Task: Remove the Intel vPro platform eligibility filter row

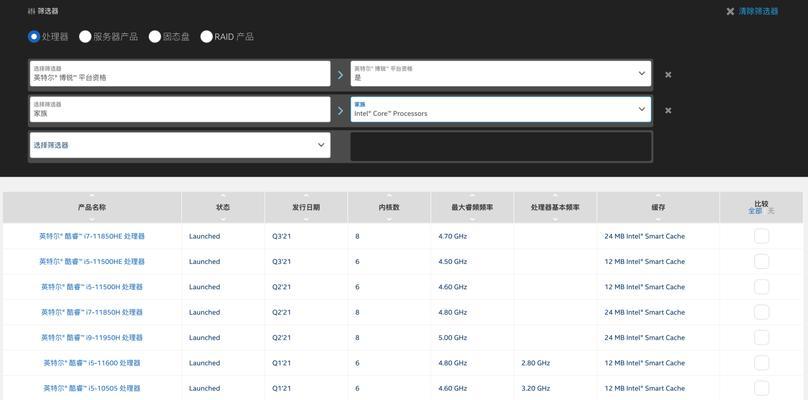Action: point(668,75)
